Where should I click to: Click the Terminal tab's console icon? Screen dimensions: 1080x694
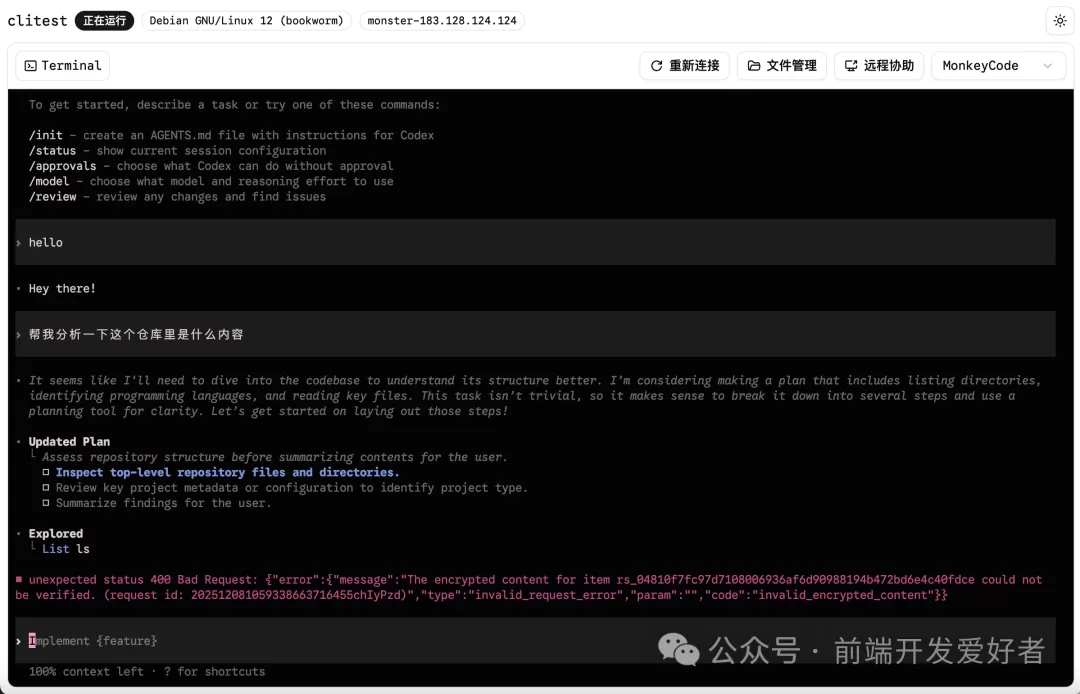(x=30, y=65)
